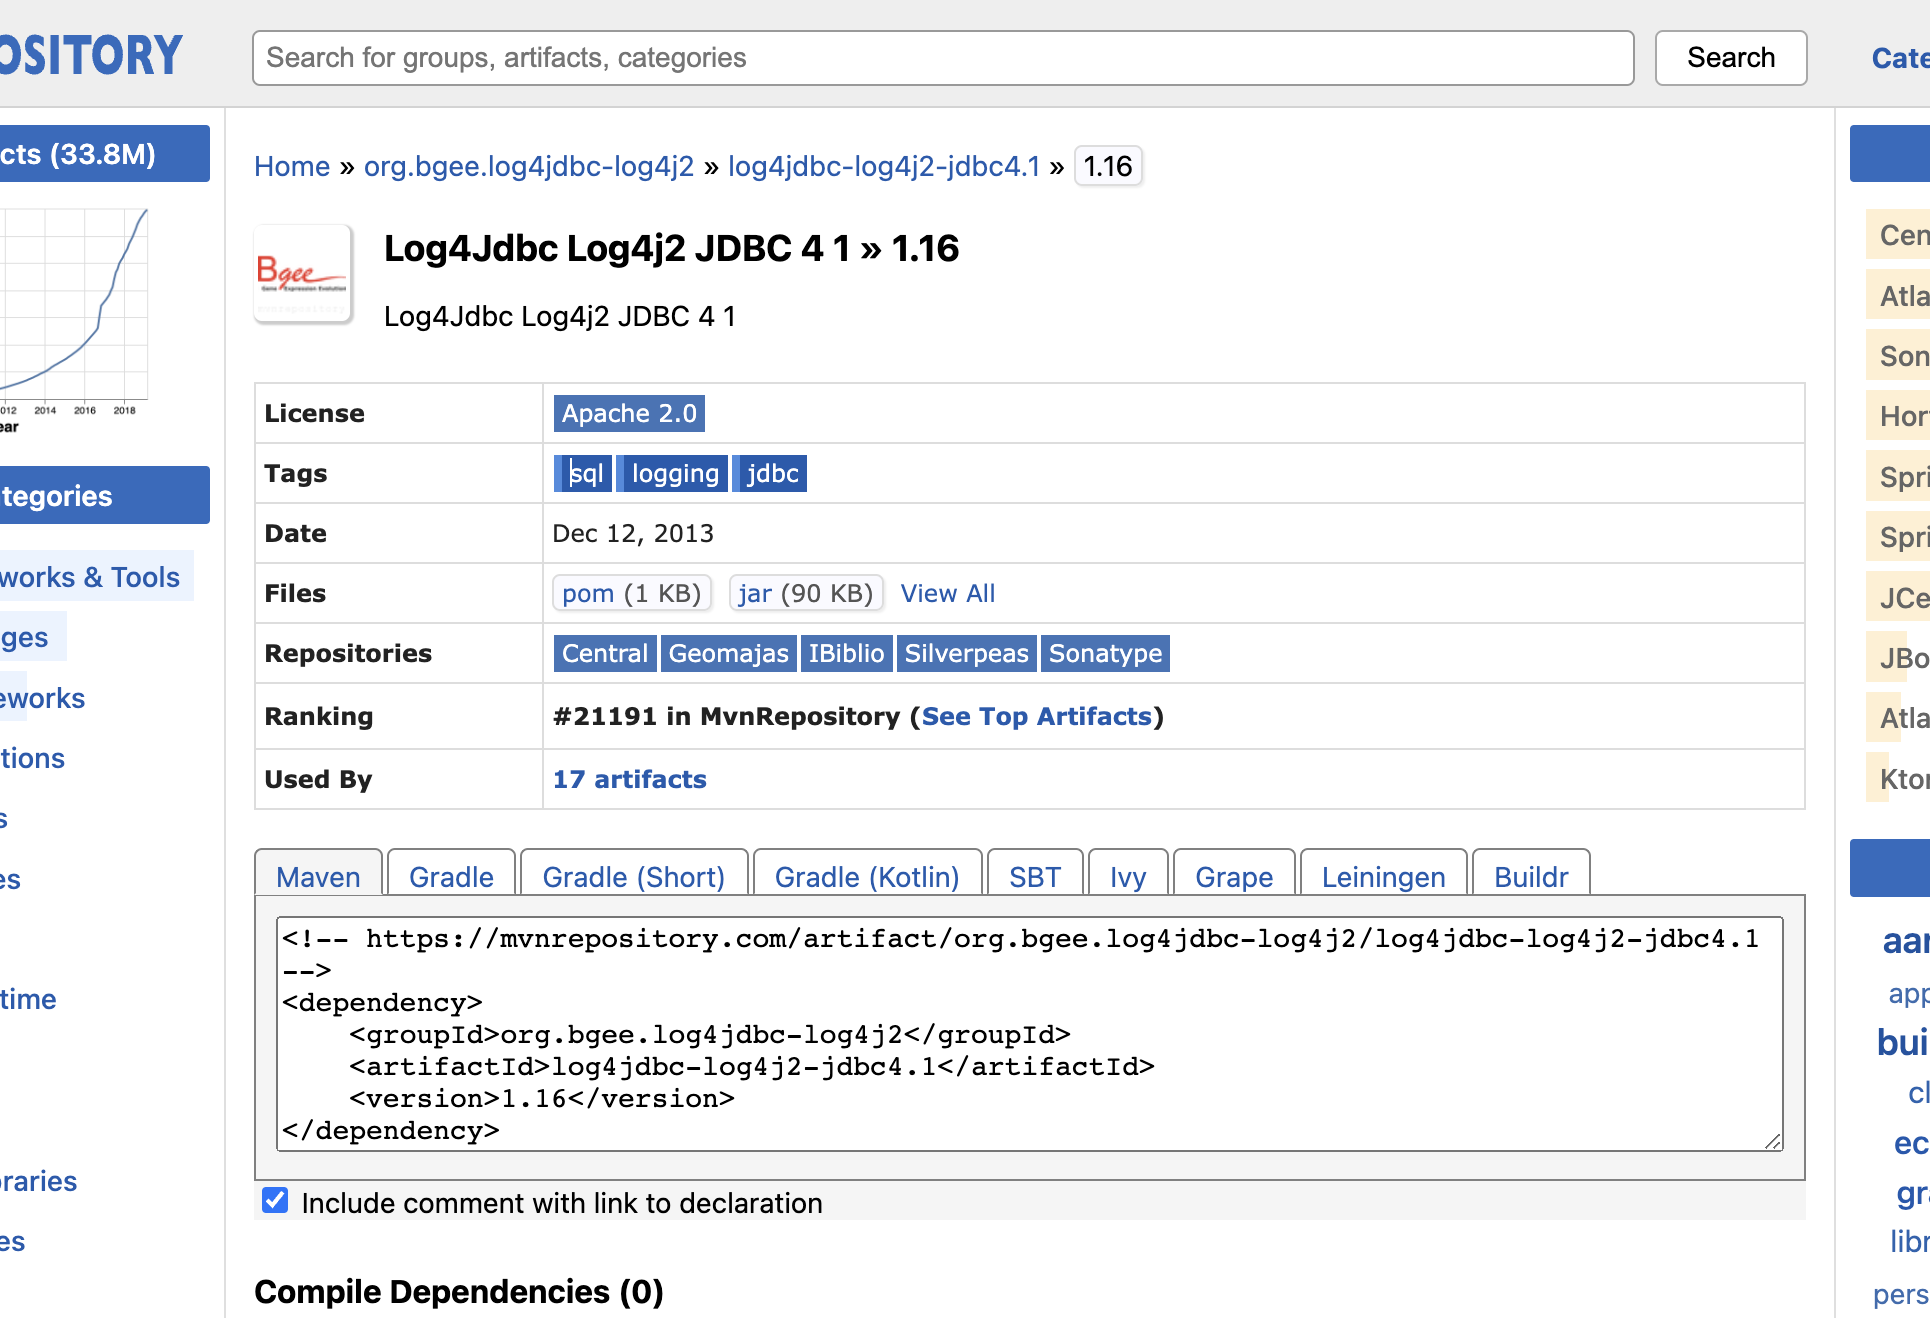The height and width of the screenshot is (1318, 1930).
Task: Click the artifacts usage growth chart
Action: pyautogui.click(x=75, y=310)
